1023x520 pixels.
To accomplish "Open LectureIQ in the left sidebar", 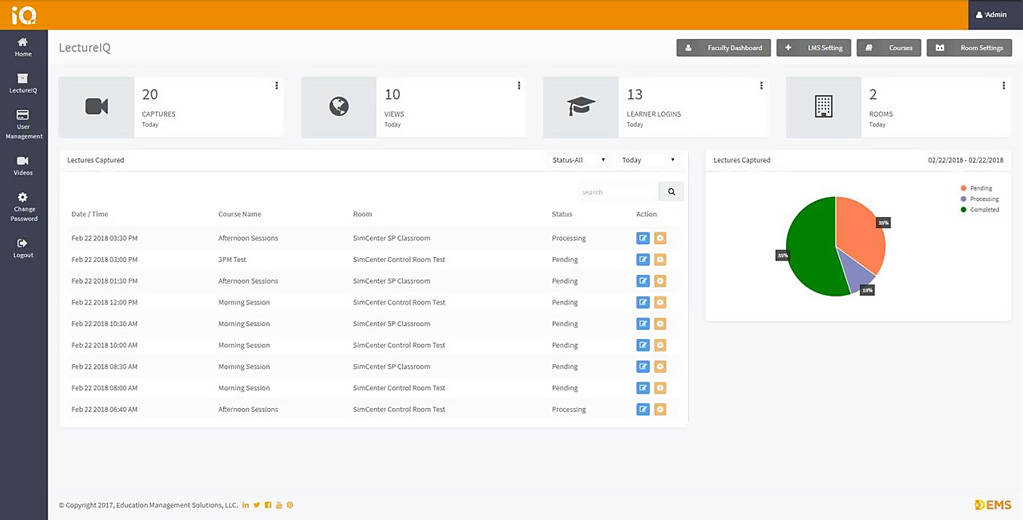I will click(x=23, y=83).
